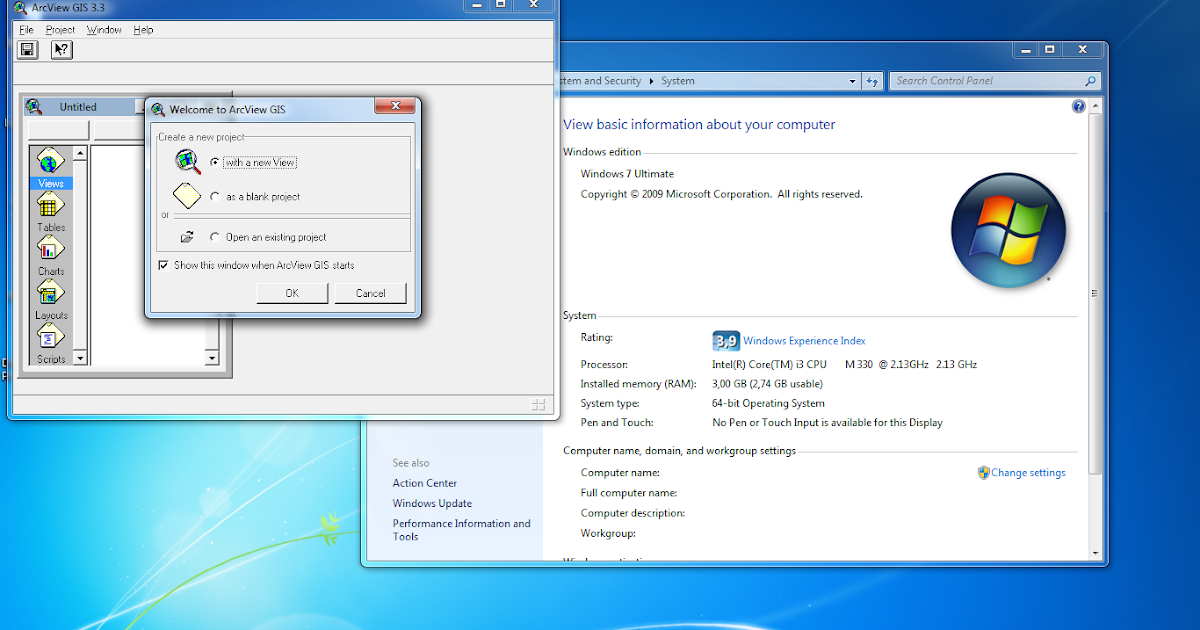1200x630 pixels.
Task: Click the project list bottom scroll arrow
Action: pos(211,357)
